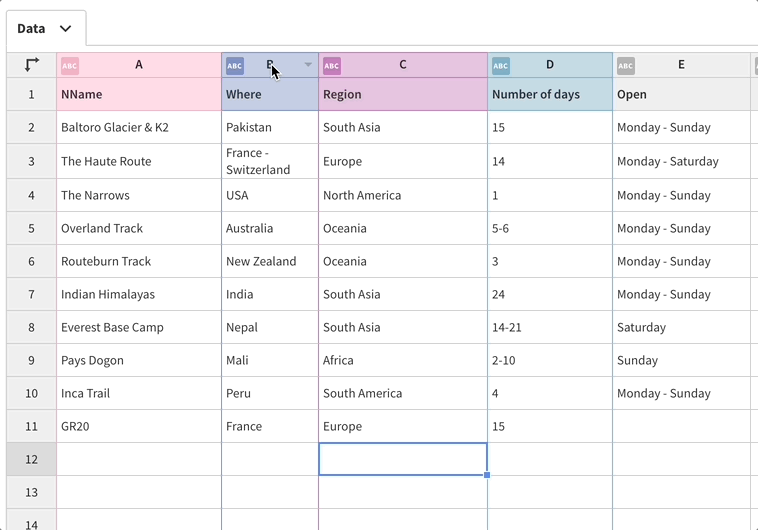Viewport: 758px width, 530px height.
Task: Expand the Data tab chevron menu
Action: click(x=66, y=29)
